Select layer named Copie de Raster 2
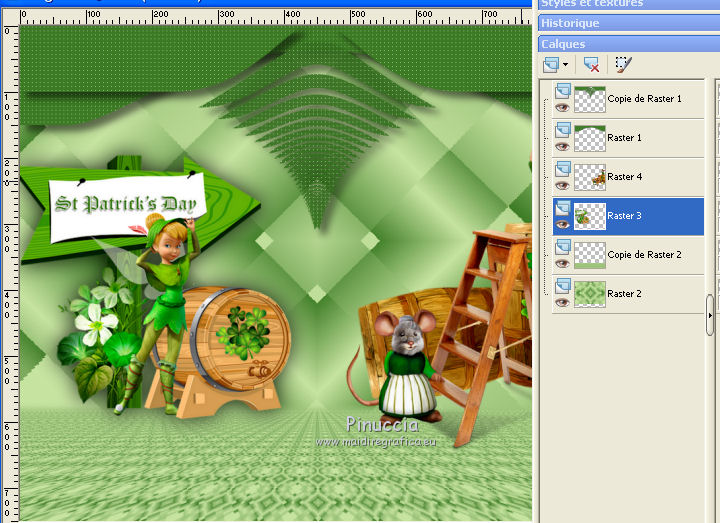 644,255
